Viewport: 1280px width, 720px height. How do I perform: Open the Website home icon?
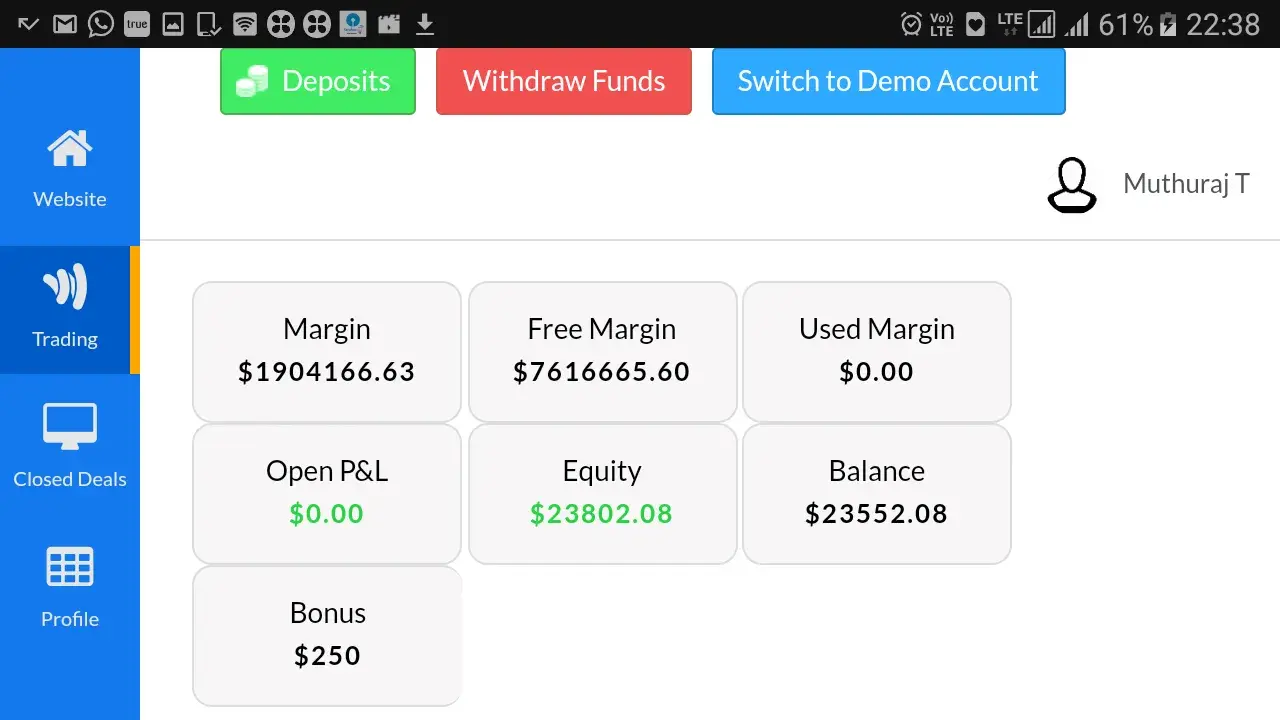coord(69,150)
